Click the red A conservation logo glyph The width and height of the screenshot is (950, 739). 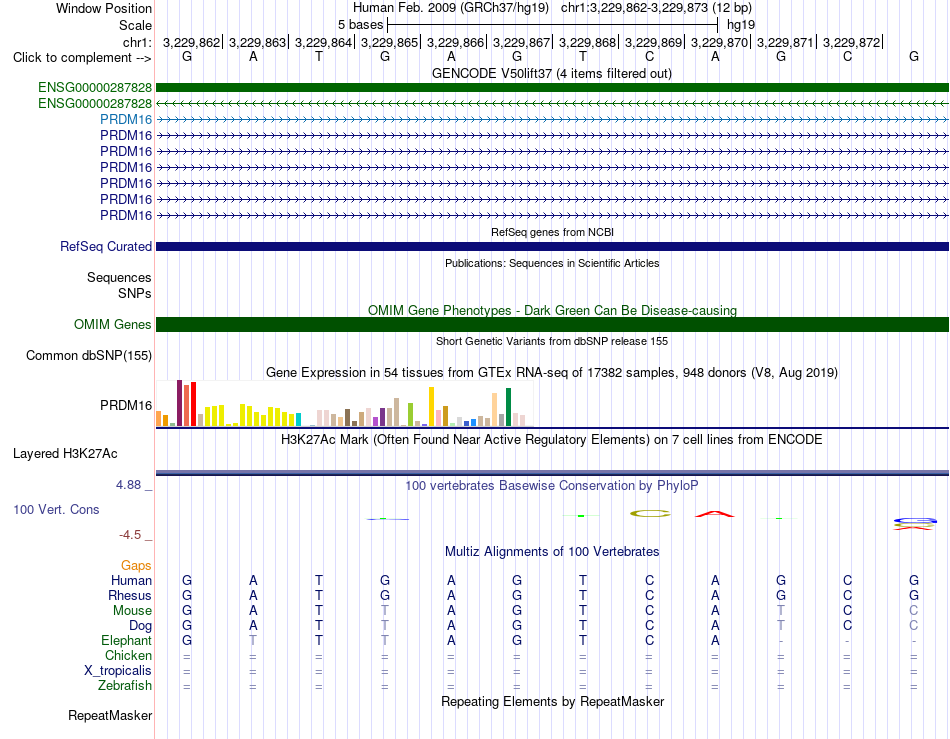click(715, 514)
